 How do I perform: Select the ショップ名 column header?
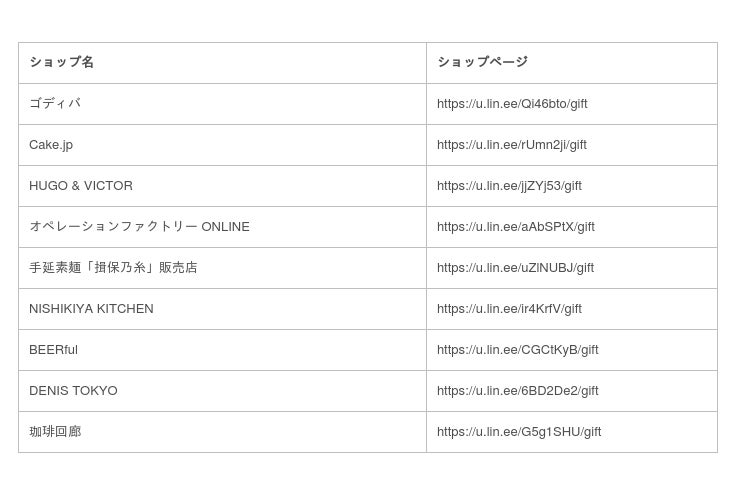tap(62, 62)
